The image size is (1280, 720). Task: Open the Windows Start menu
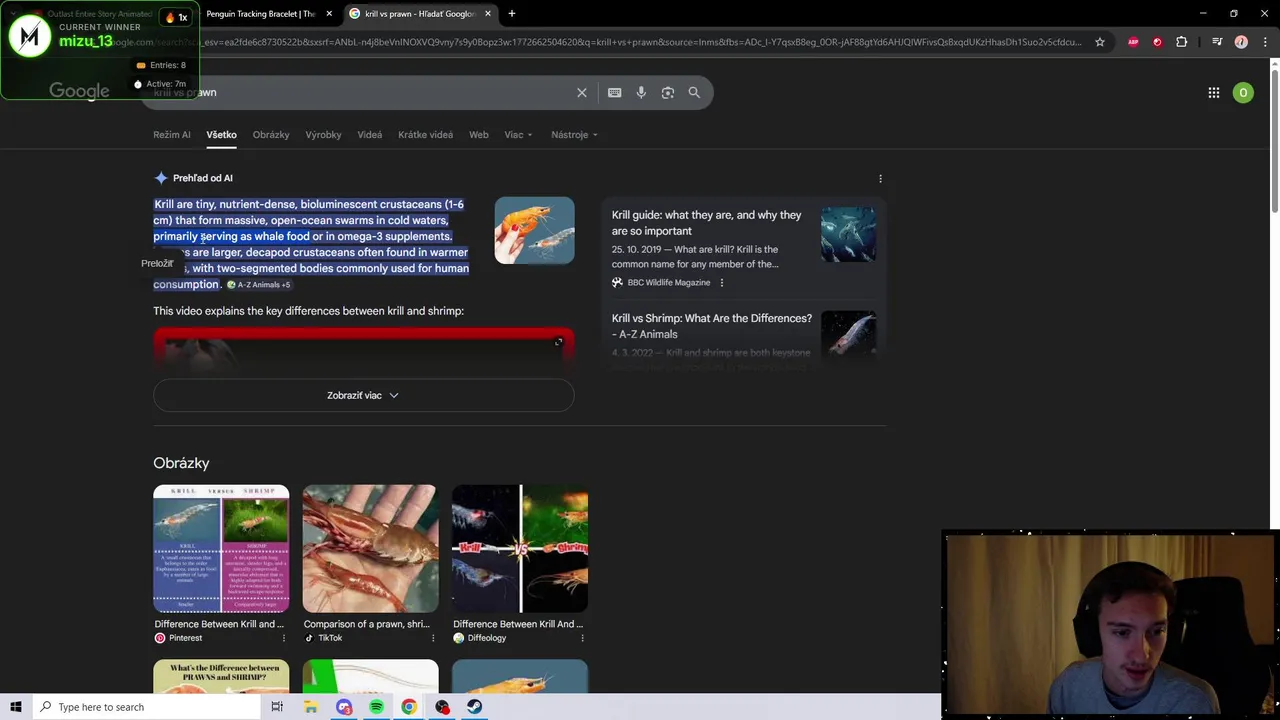[16, 707]
